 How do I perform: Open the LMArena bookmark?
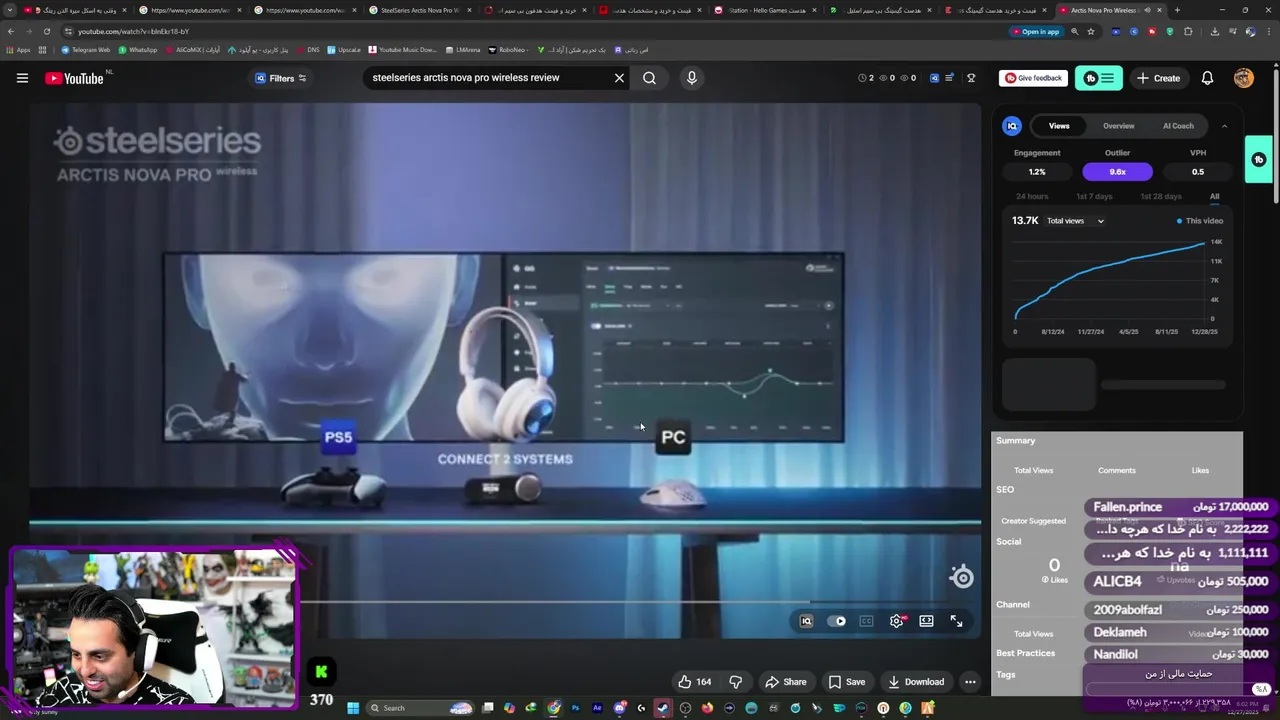[x=463, y=50]
